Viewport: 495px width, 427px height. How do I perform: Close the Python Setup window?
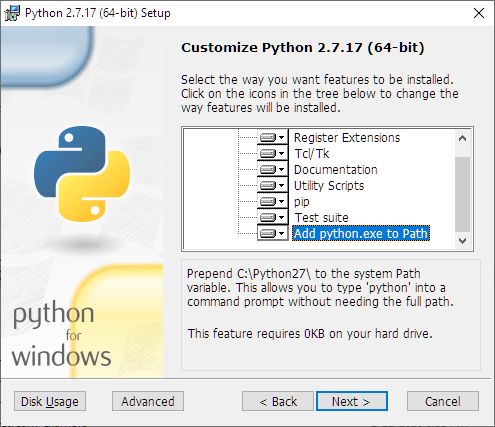(x=479, y=13)
